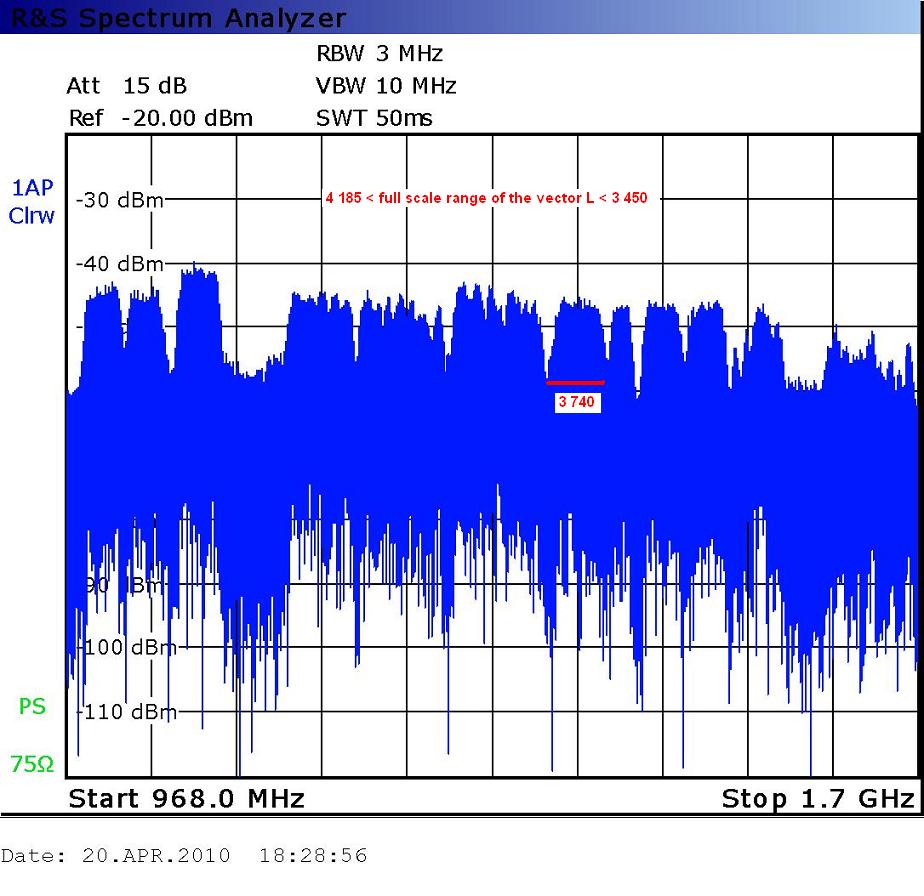Viewport: 924px width, 896px height.
Task: Click the Start 968.0 MHz frequency field
Action: [186, 799]
